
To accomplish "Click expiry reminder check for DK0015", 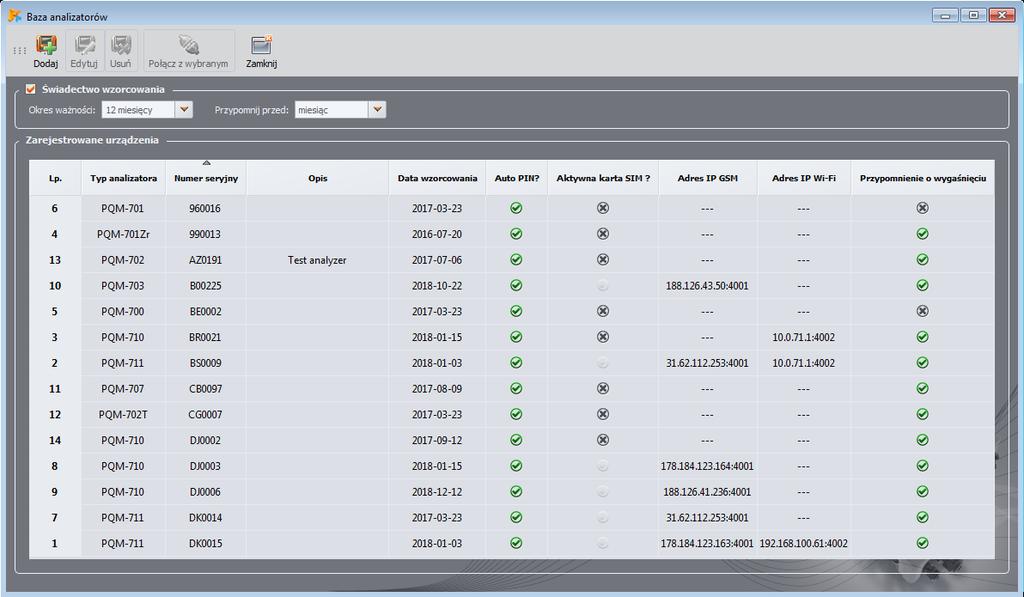I will point(922,543).
